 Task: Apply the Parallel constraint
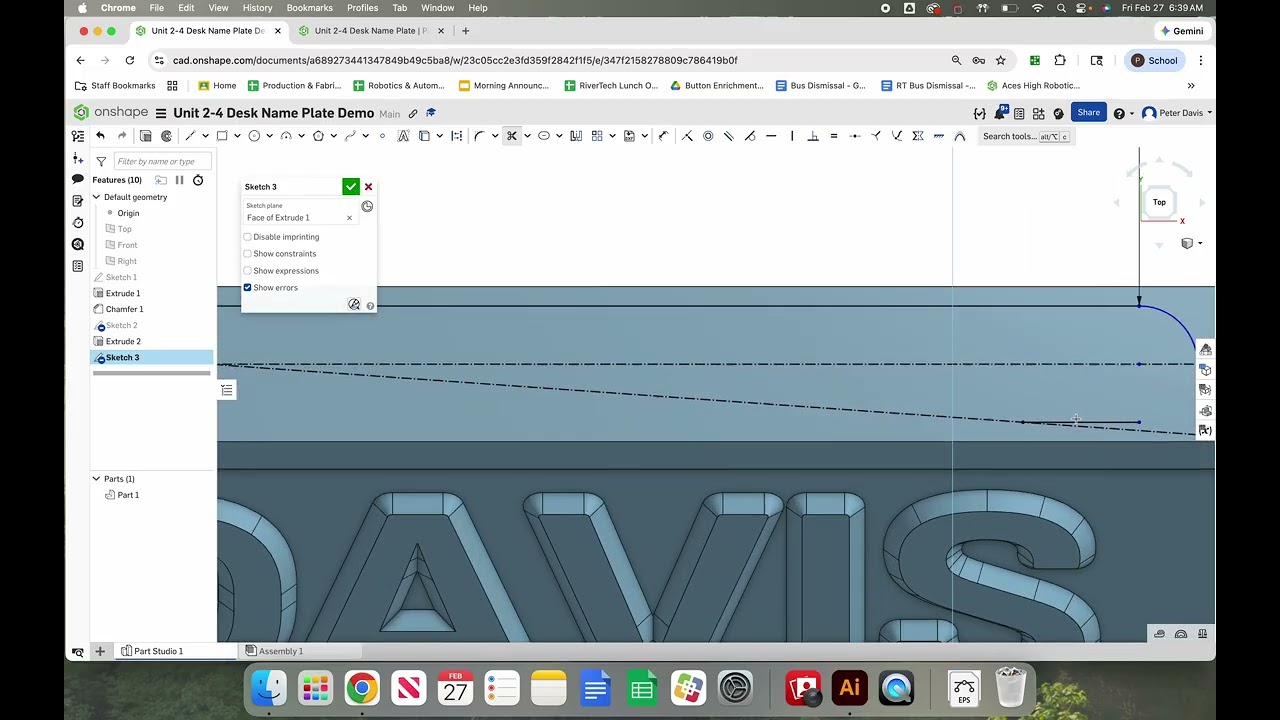[x=729, y=136]
